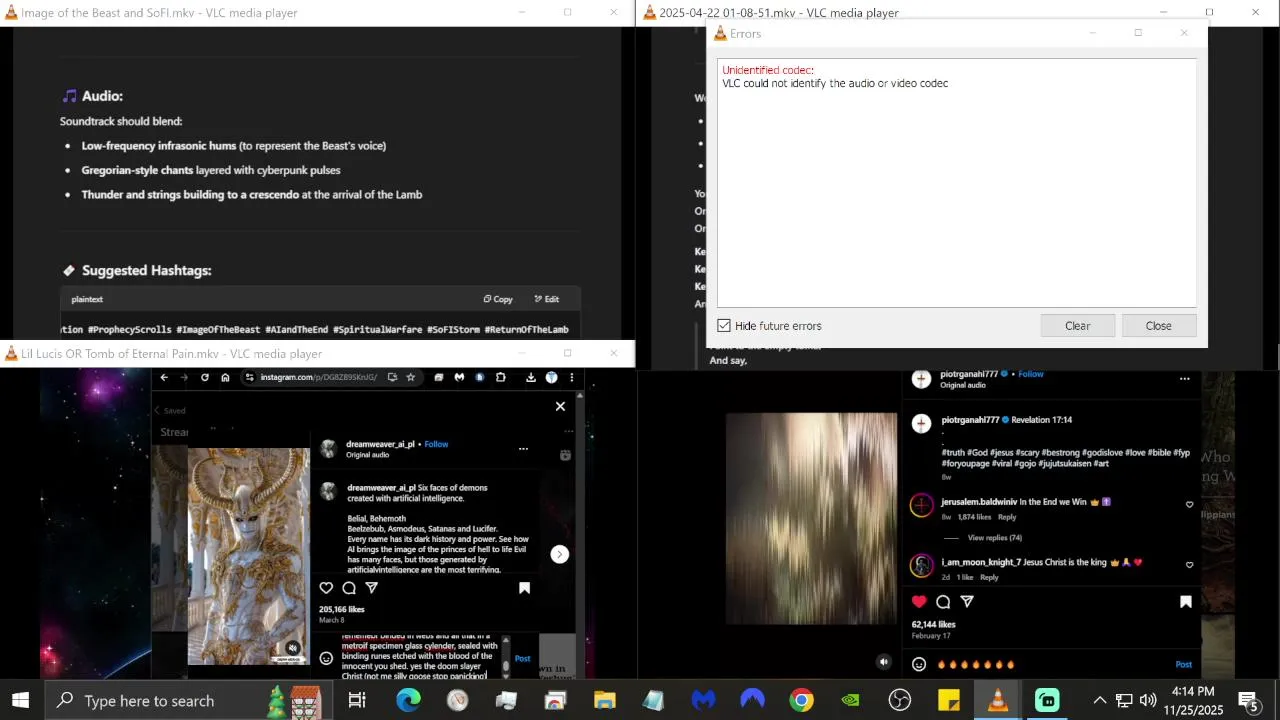Copy the plaintext hashtags code block
This screenshot has height=720, width=1280.
[498, 299]
